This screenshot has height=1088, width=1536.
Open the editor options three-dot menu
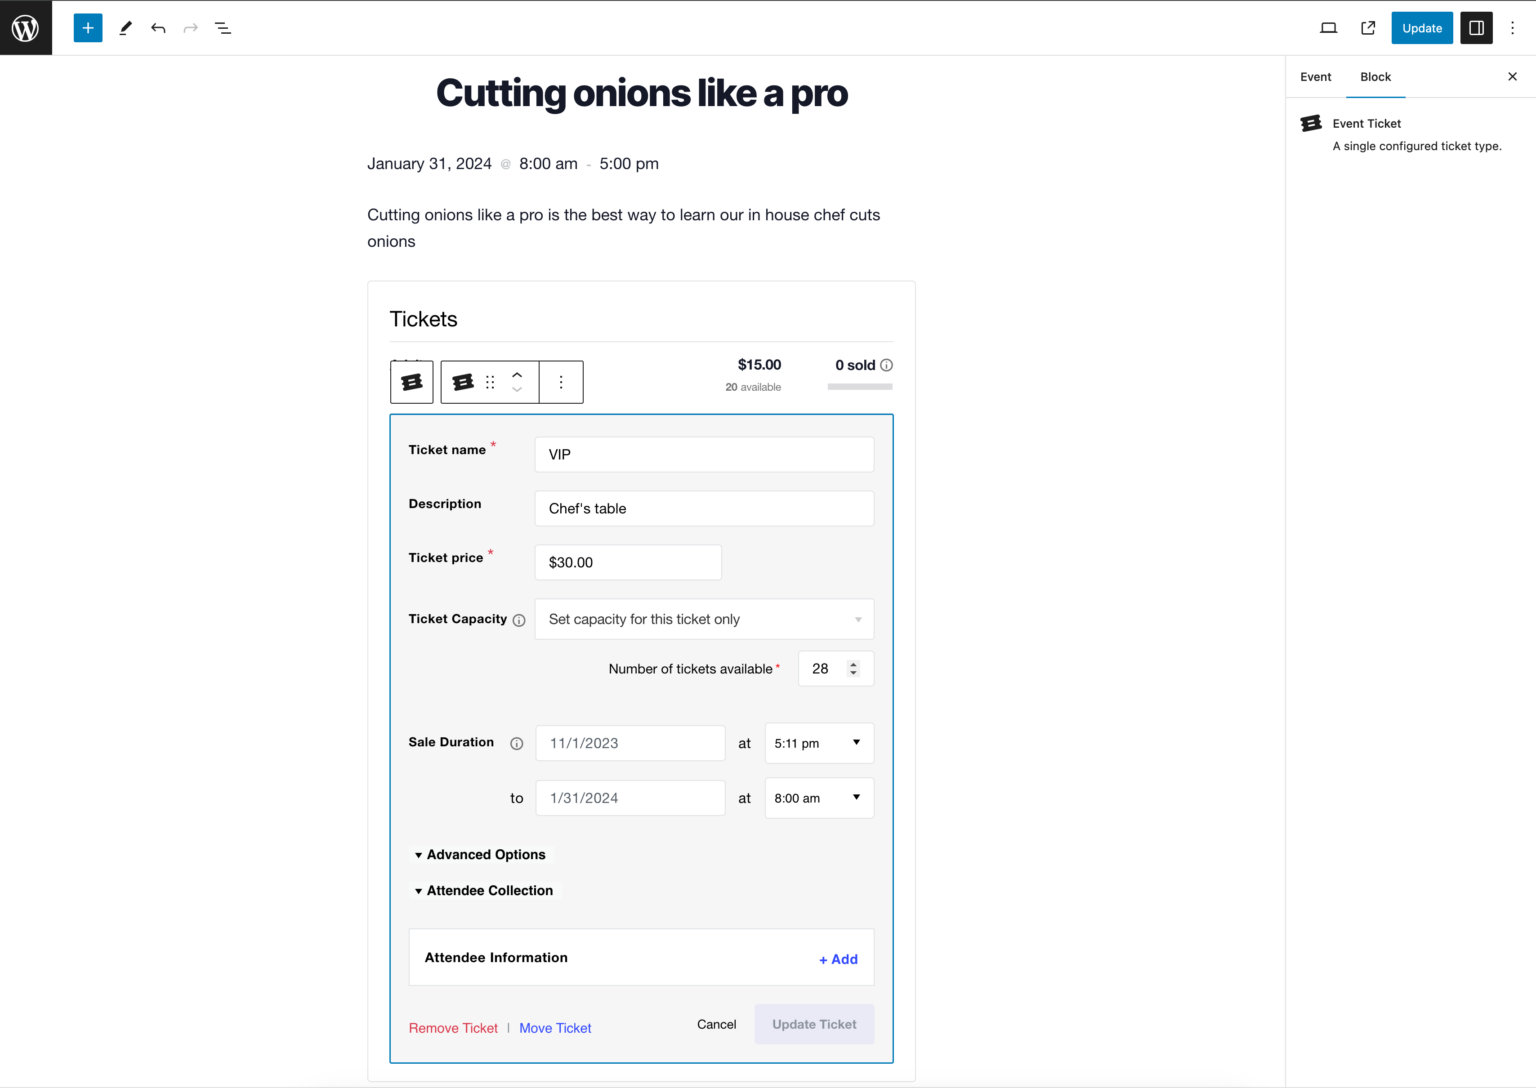tap(1513, 28)
